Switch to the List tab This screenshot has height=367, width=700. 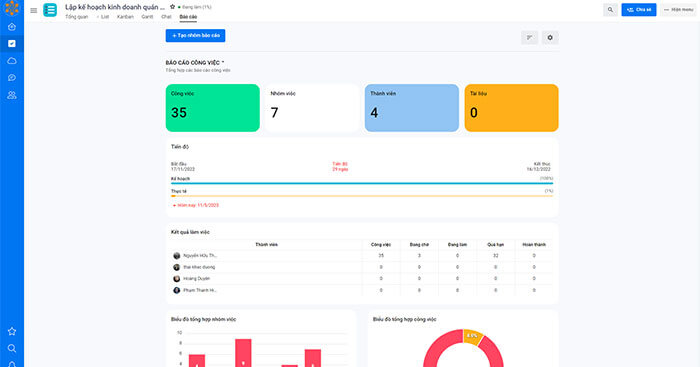pos(105,17)
